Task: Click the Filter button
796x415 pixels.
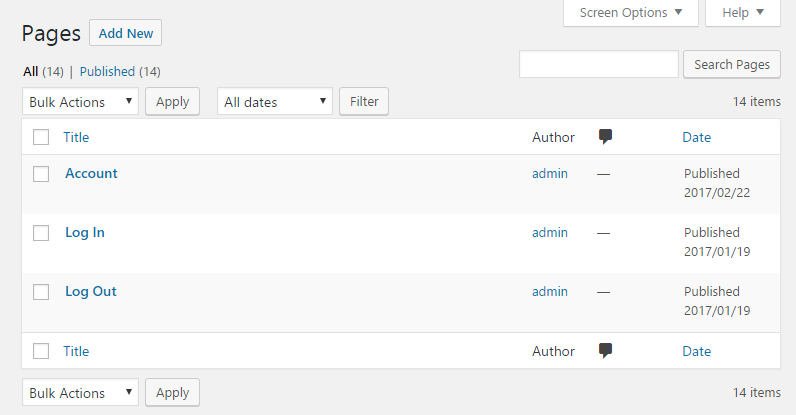Action: coord(364,102)
